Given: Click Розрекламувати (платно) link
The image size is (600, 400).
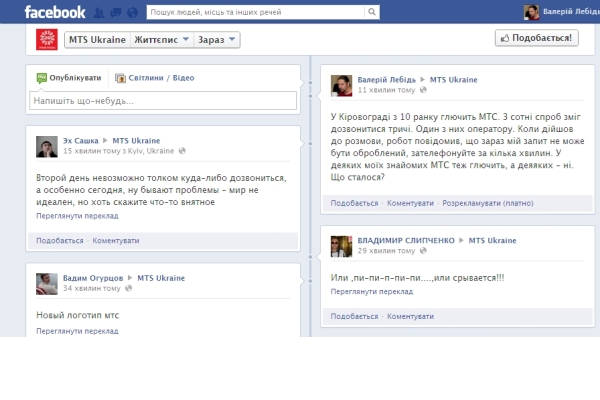Looking at the screenshot, I should tap(488, 203).
